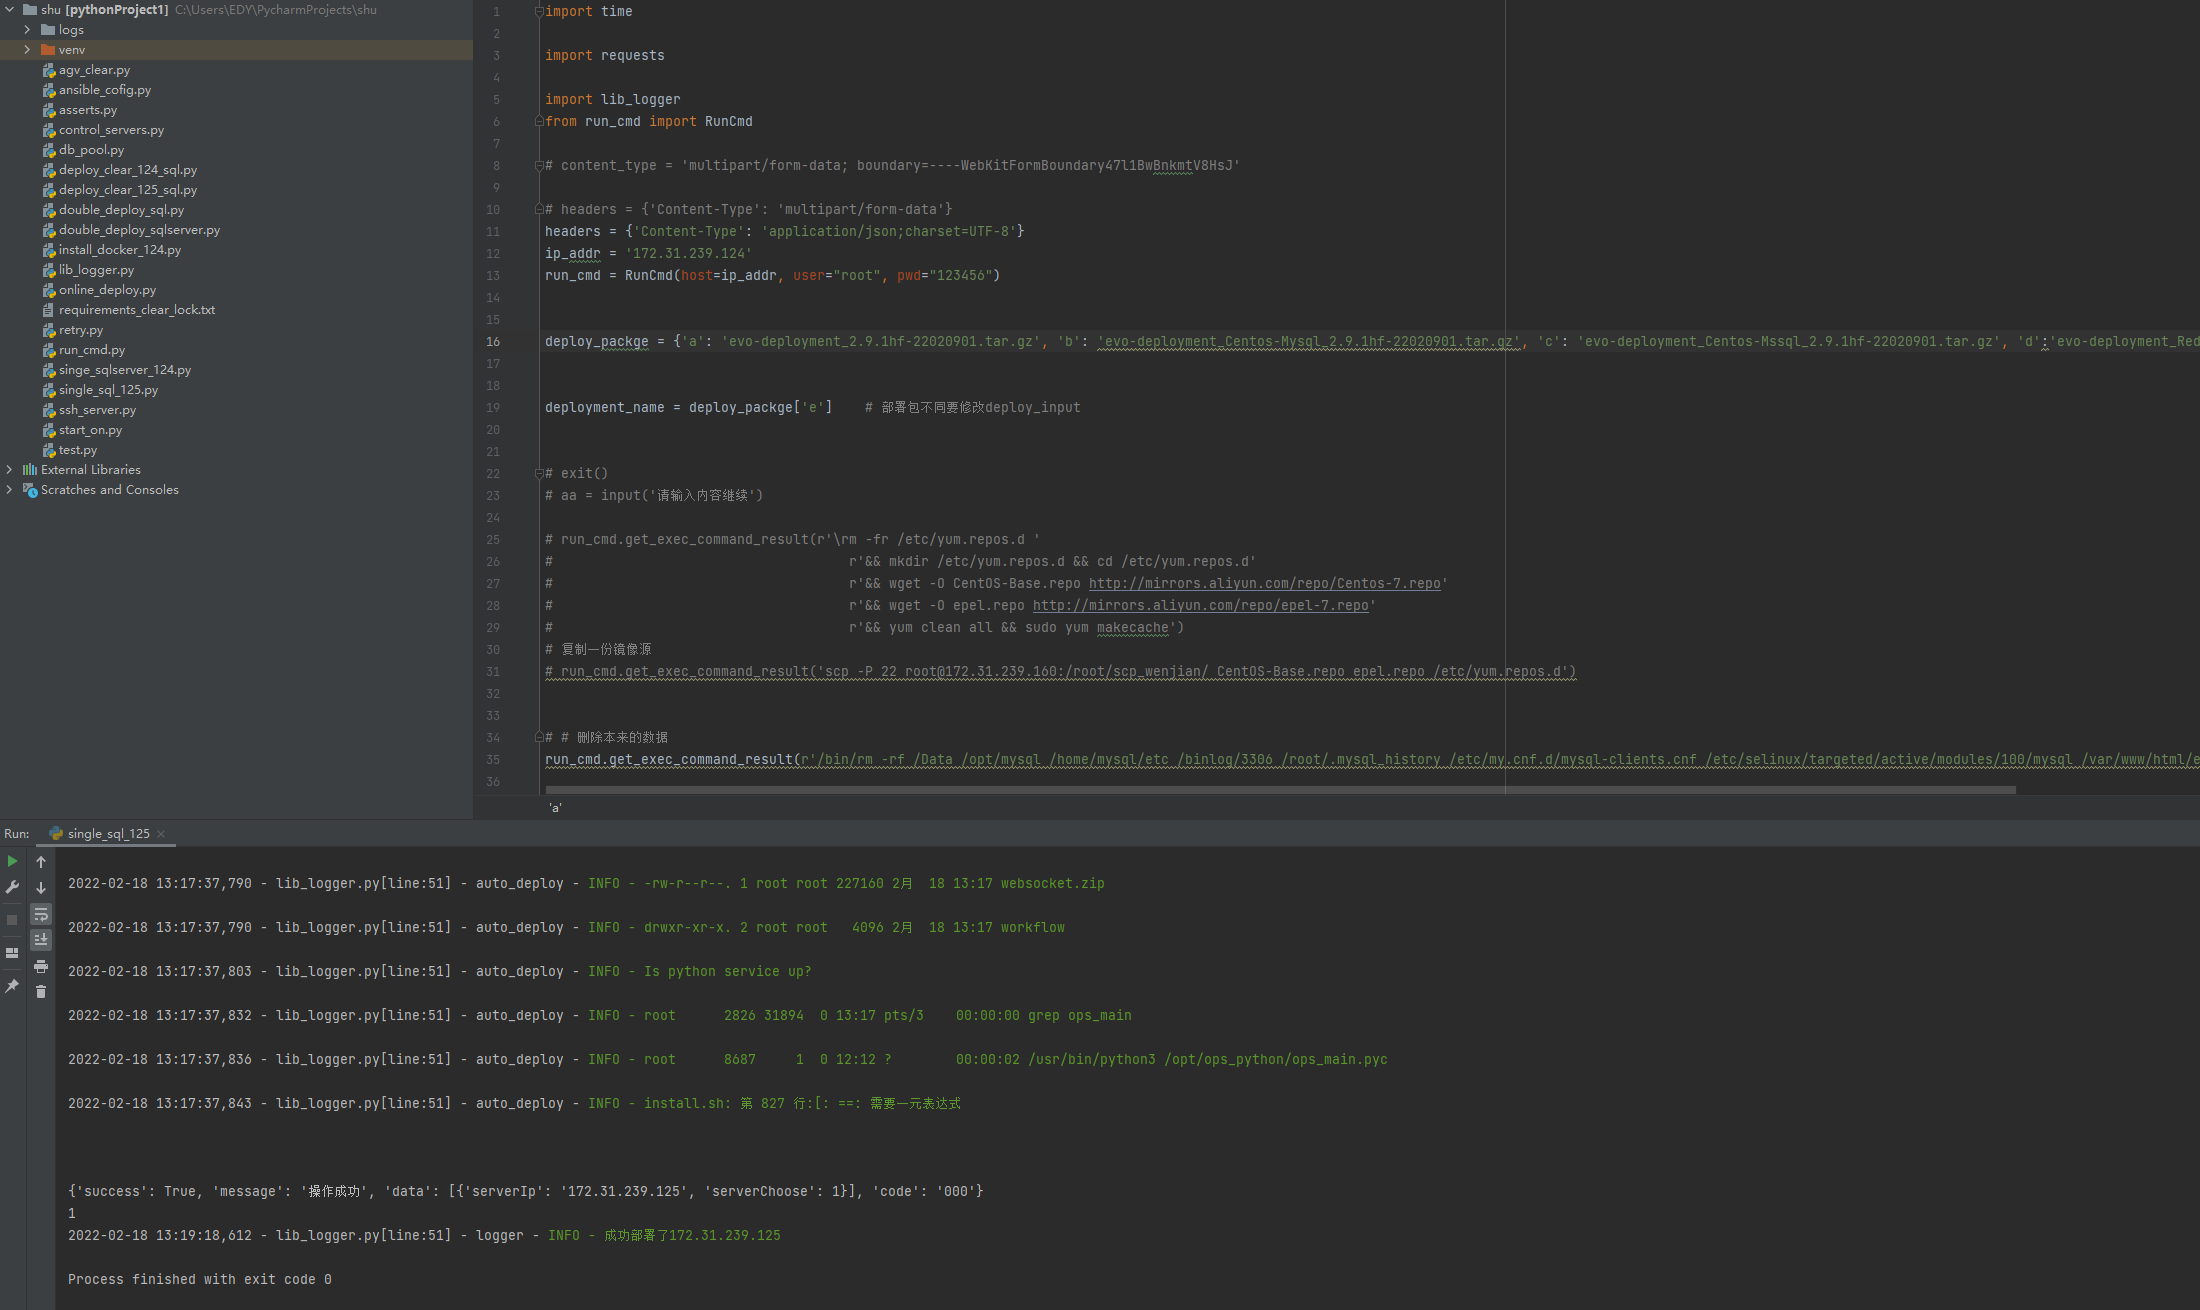Click the 'import requests' code line

coord(604,56)
